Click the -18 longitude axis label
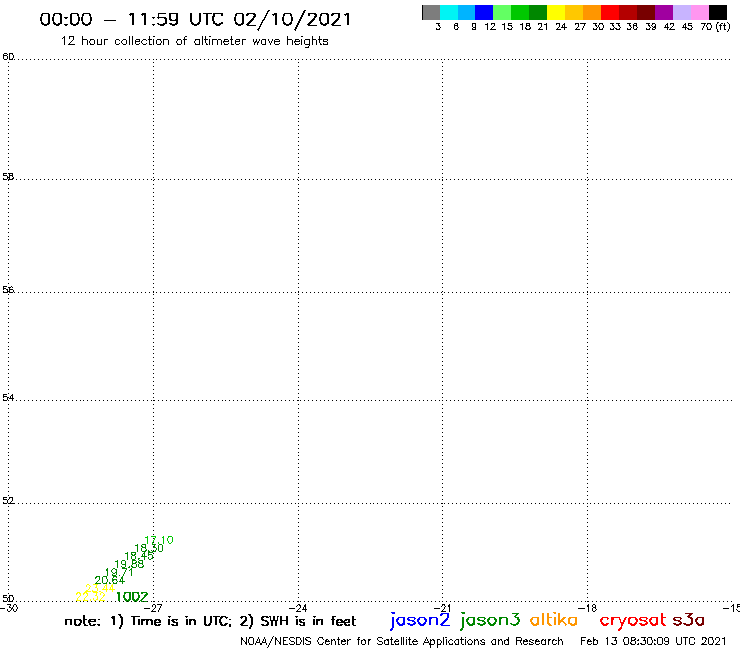The image size is (740, 650). tap(587, 608)
